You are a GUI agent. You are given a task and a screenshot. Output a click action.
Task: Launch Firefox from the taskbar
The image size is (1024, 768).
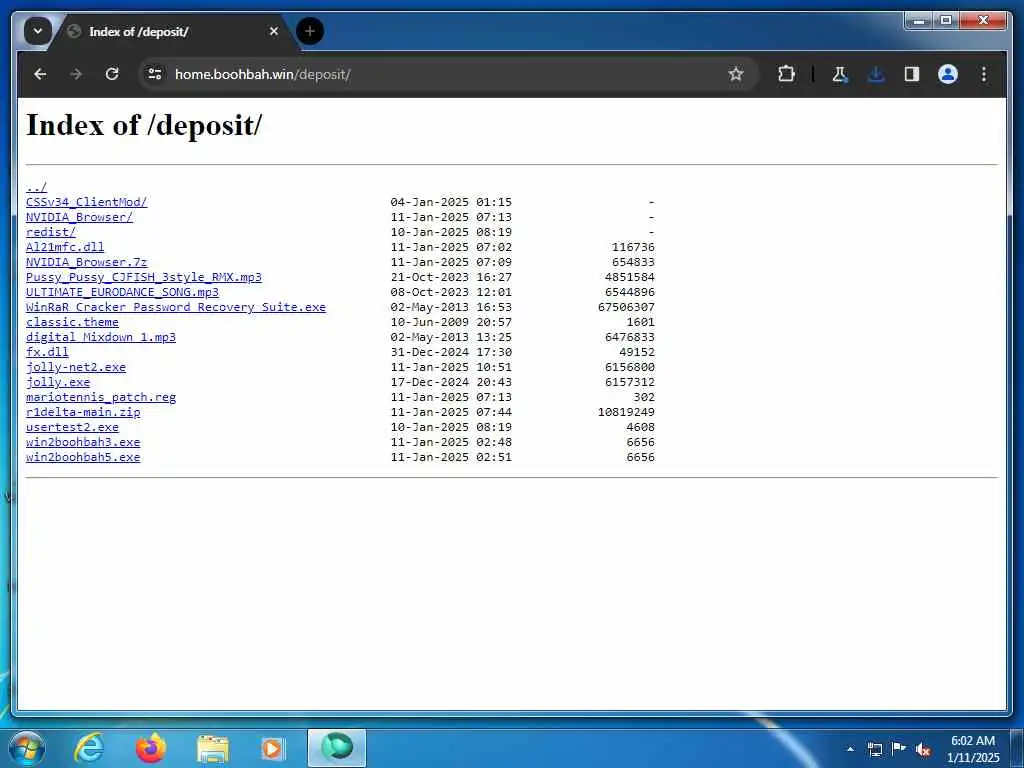150,749
